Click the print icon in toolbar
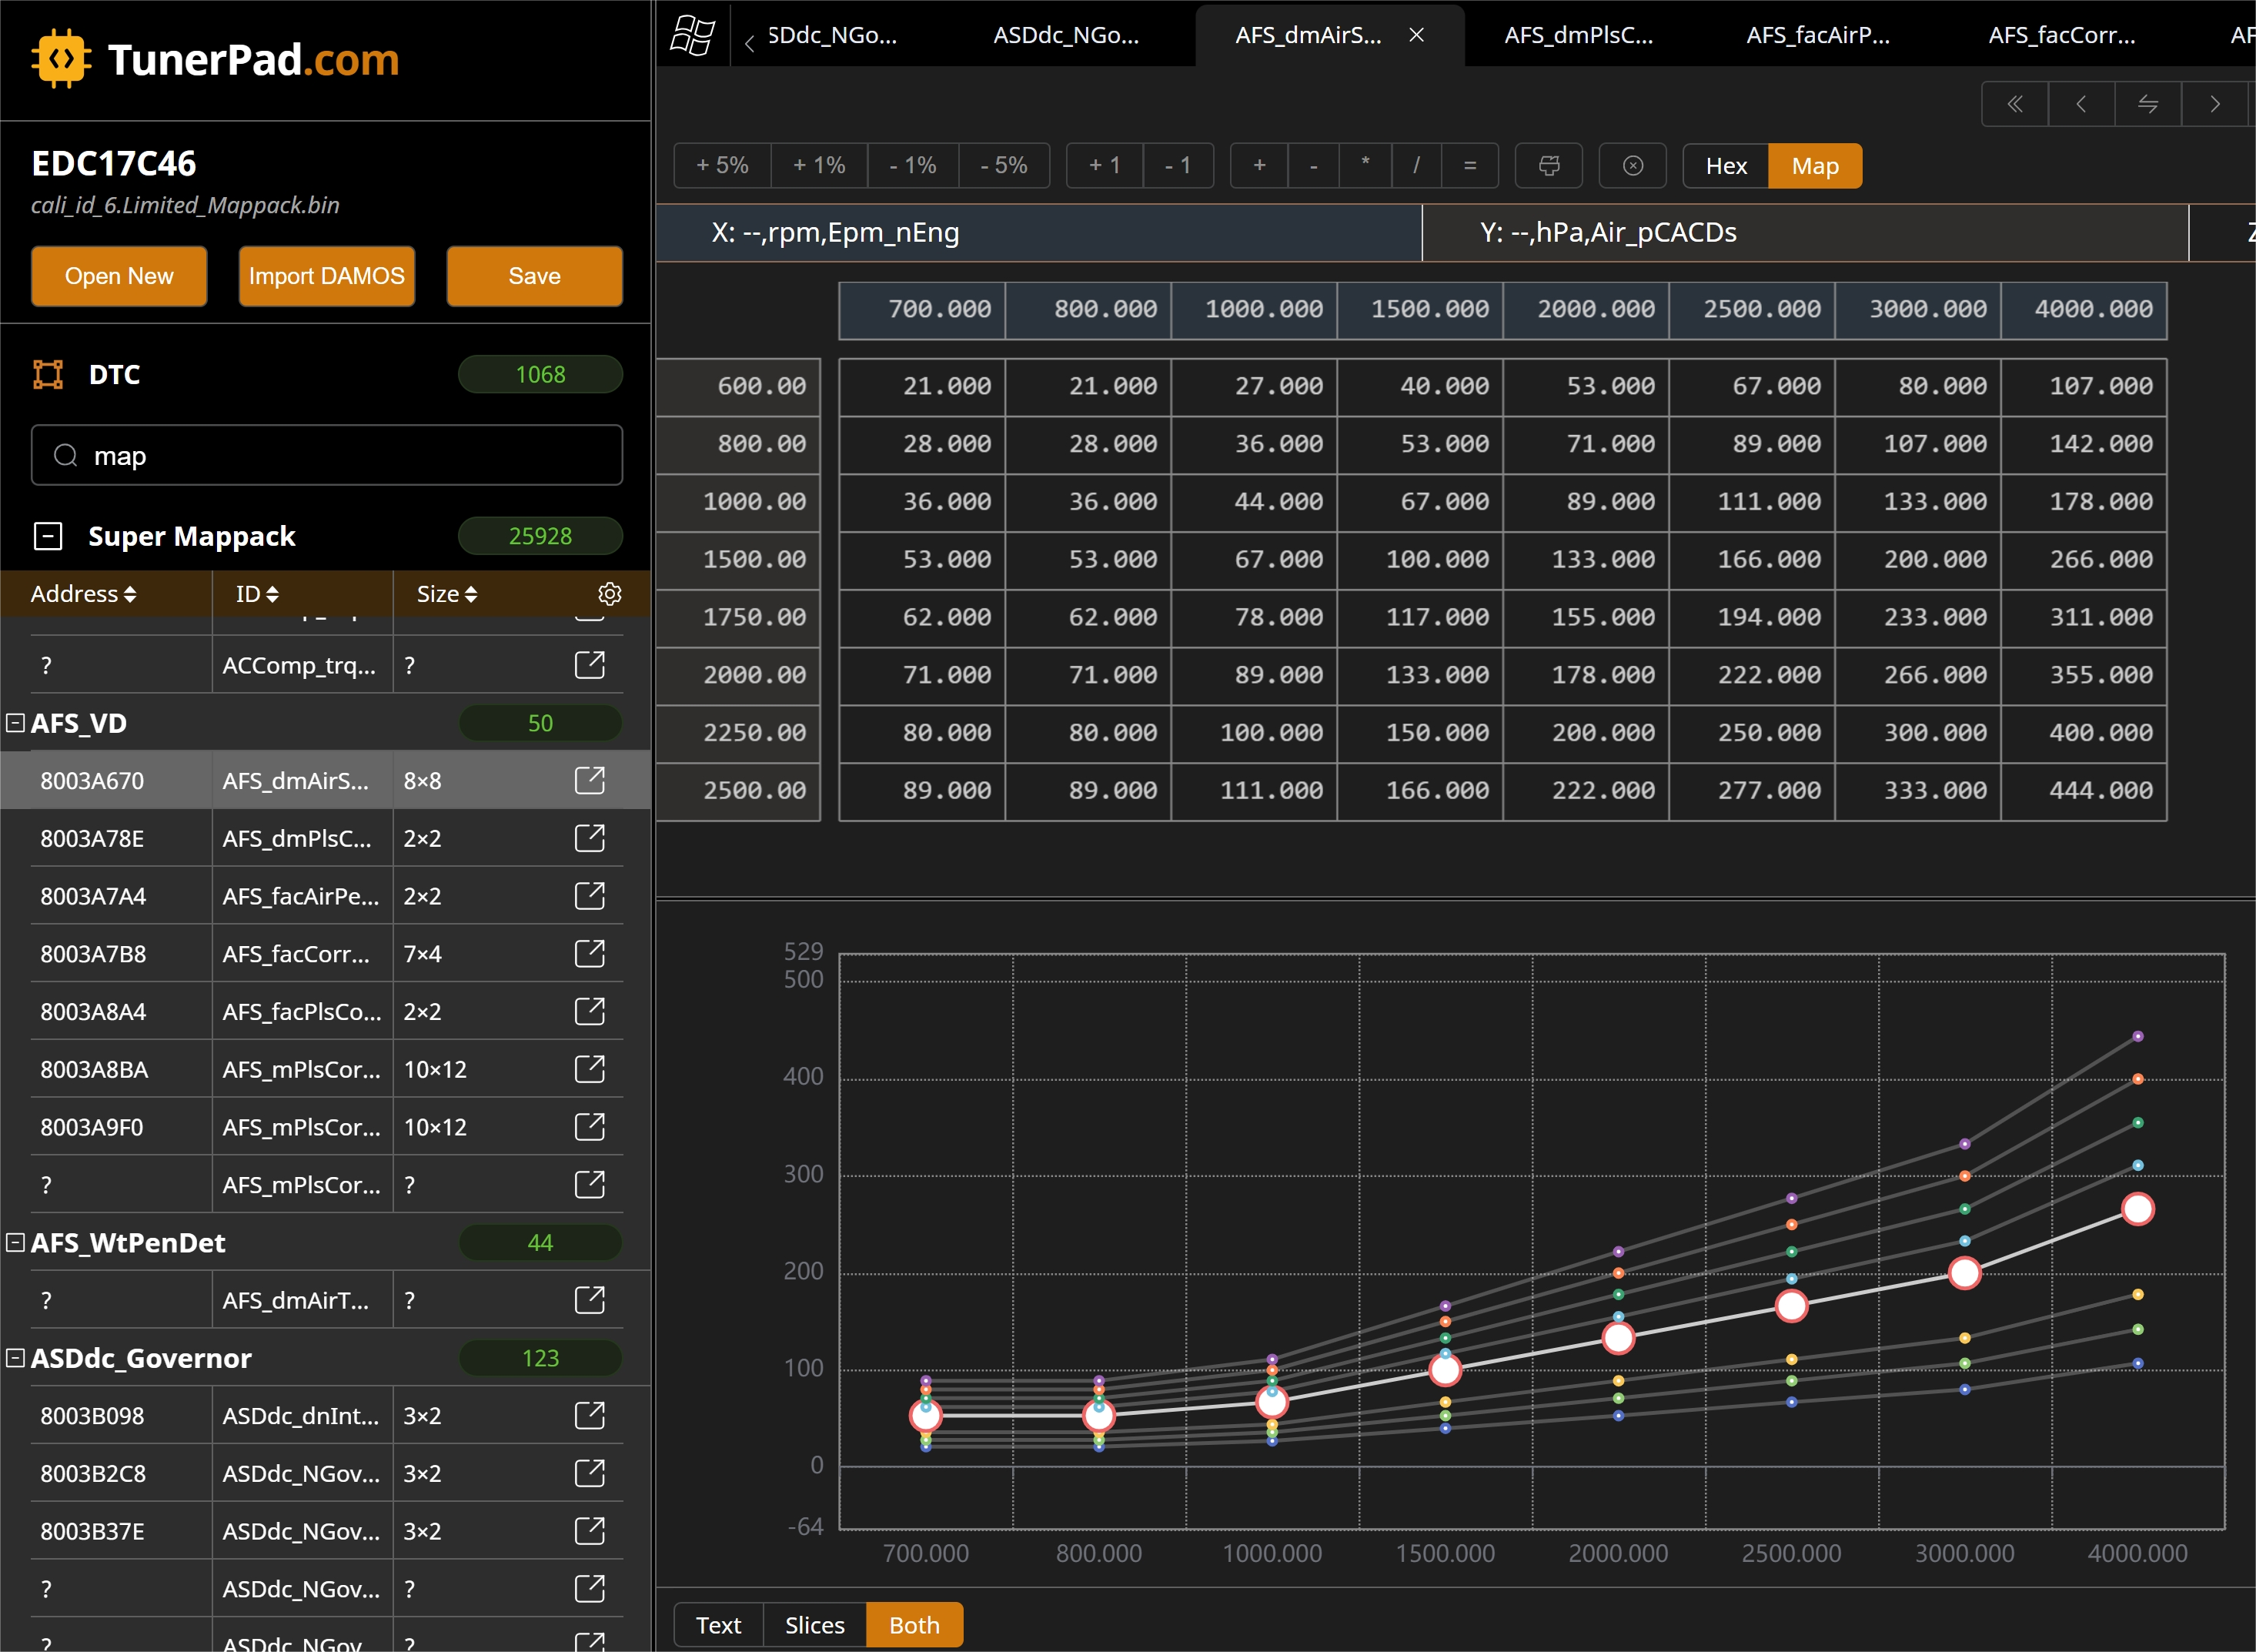2256x1652 pixels. click(x=1548, y=166)
